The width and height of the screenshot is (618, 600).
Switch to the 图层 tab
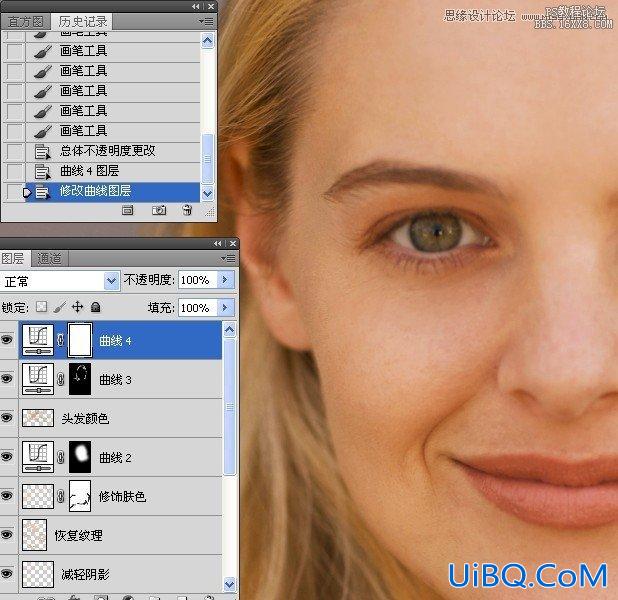point(12,259)
